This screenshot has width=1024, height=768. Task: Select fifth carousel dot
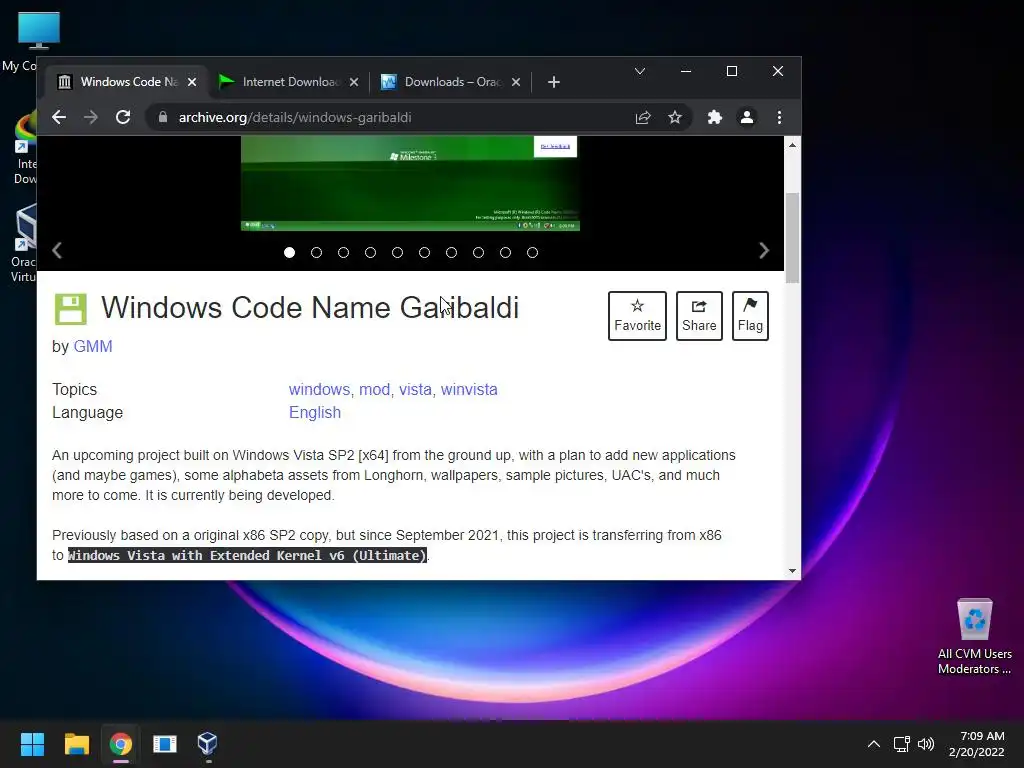coord(397,253)
